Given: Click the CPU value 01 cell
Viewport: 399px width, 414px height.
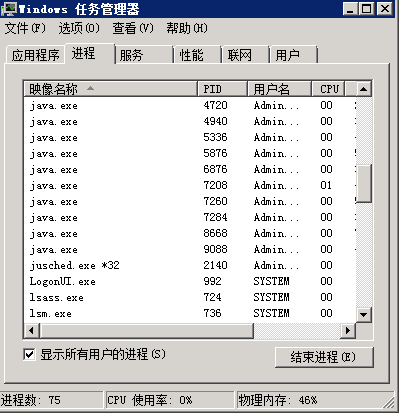Looking at the screenshot, I should pos(326,185).
